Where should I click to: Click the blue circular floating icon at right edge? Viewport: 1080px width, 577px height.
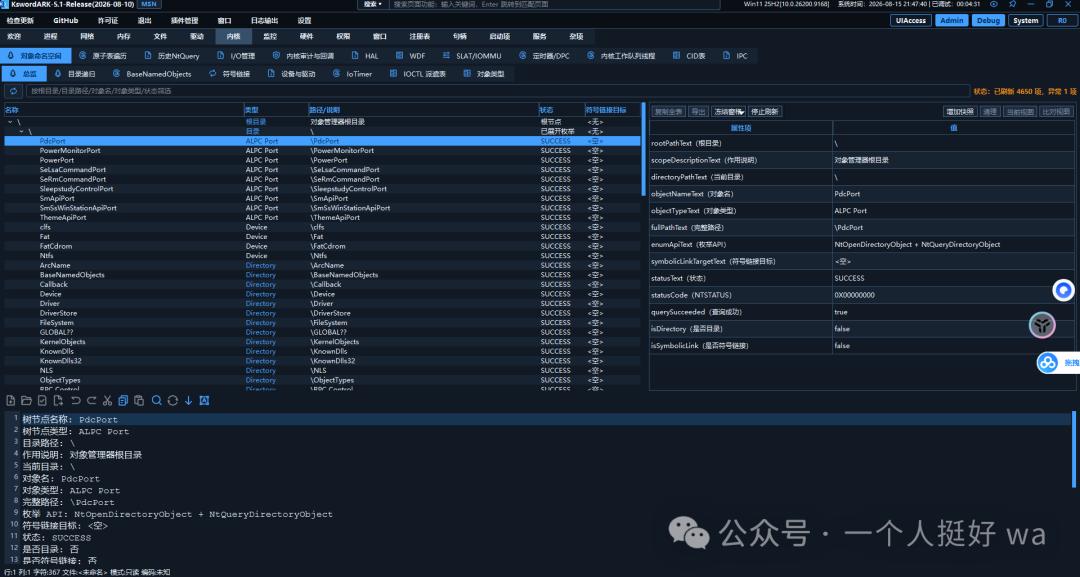(1063, 291)
